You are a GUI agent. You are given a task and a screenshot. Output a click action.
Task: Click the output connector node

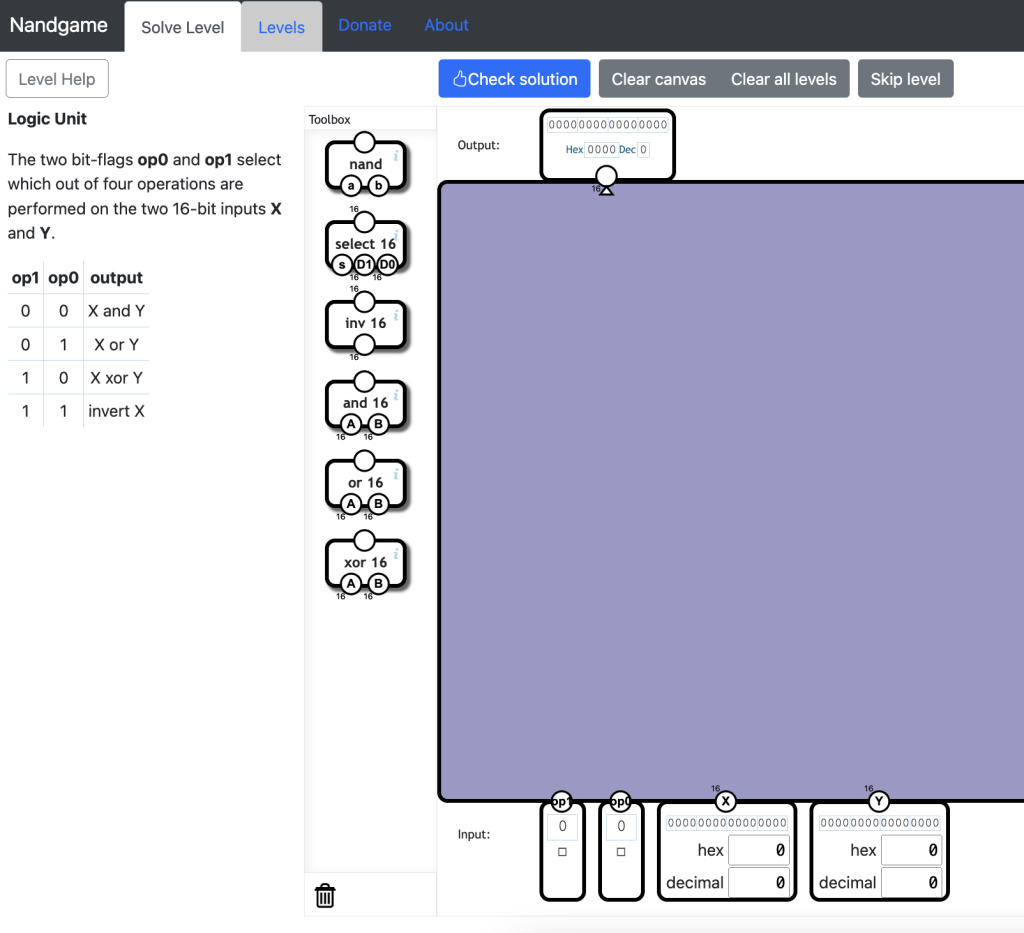pos(606,177)
